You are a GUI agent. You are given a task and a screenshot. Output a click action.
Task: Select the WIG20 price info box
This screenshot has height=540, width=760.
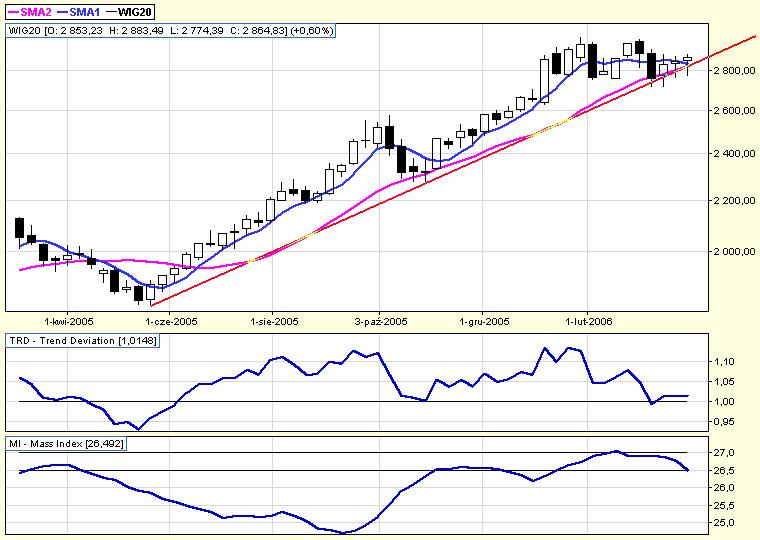[x=171, y=31]
